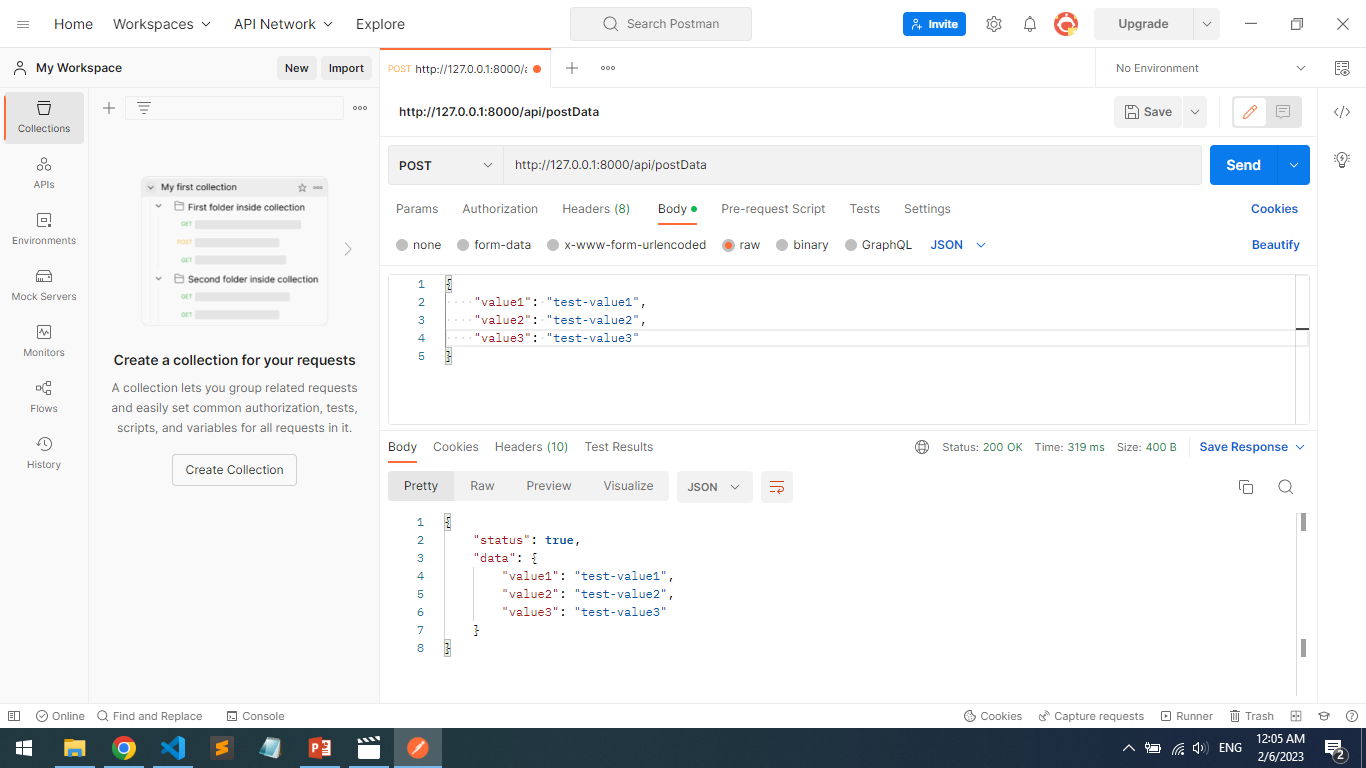Click the collections filter icon
Image resolution: width=1366 pixels, height=768 pixels.
point(144,108)
